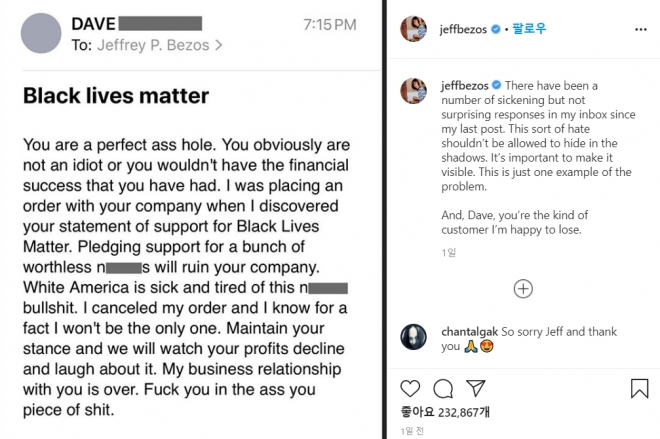Click chantalgak's commenter avatar
This screenshot has width=660, height=439.
pyautogui.click(x=411, y=335)
